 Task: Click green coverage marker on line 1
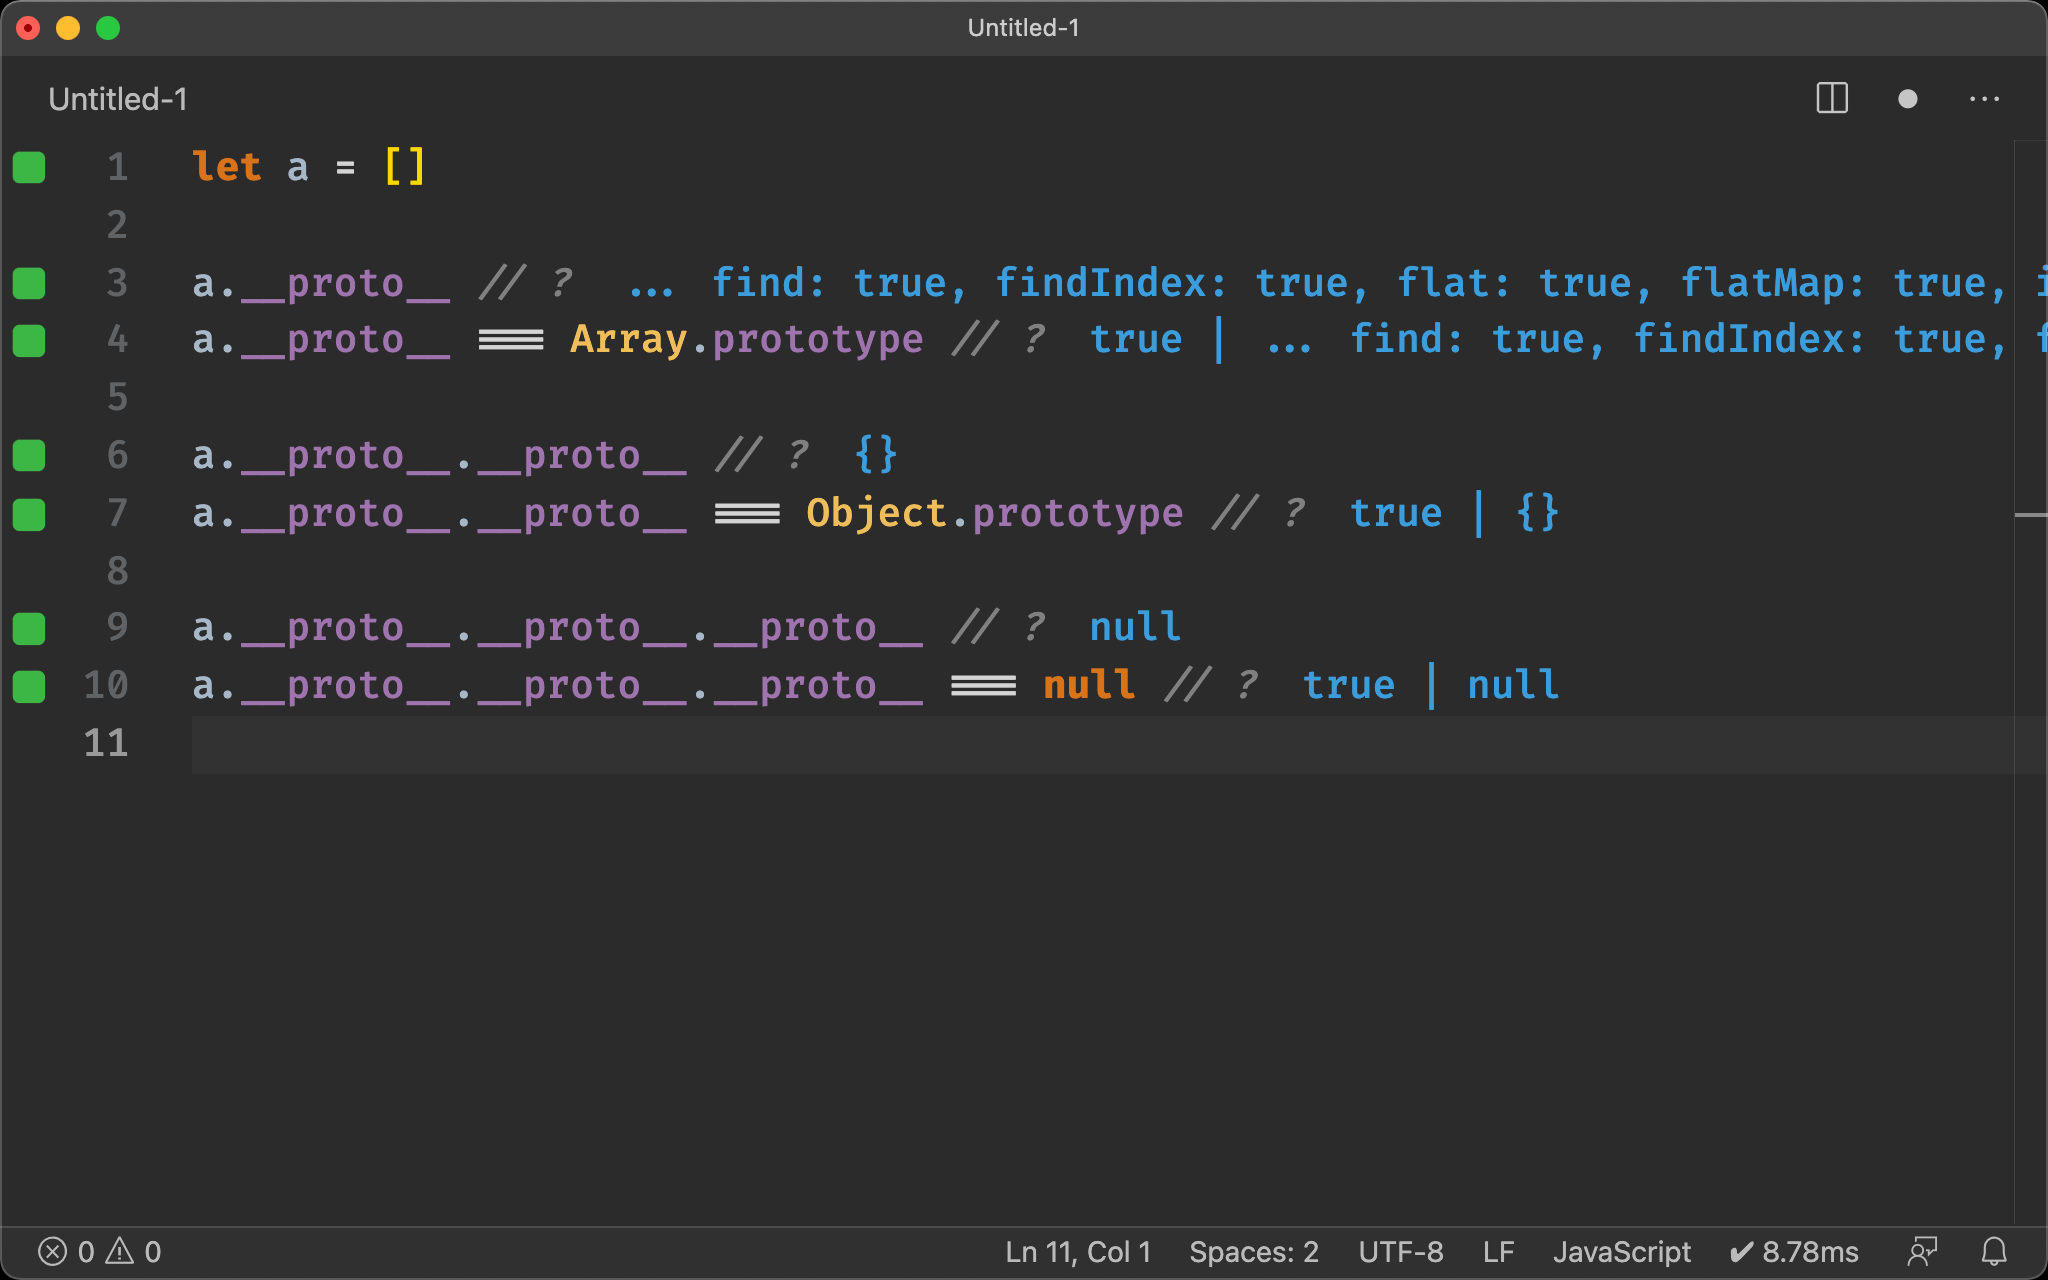click(x=29, y=167)
